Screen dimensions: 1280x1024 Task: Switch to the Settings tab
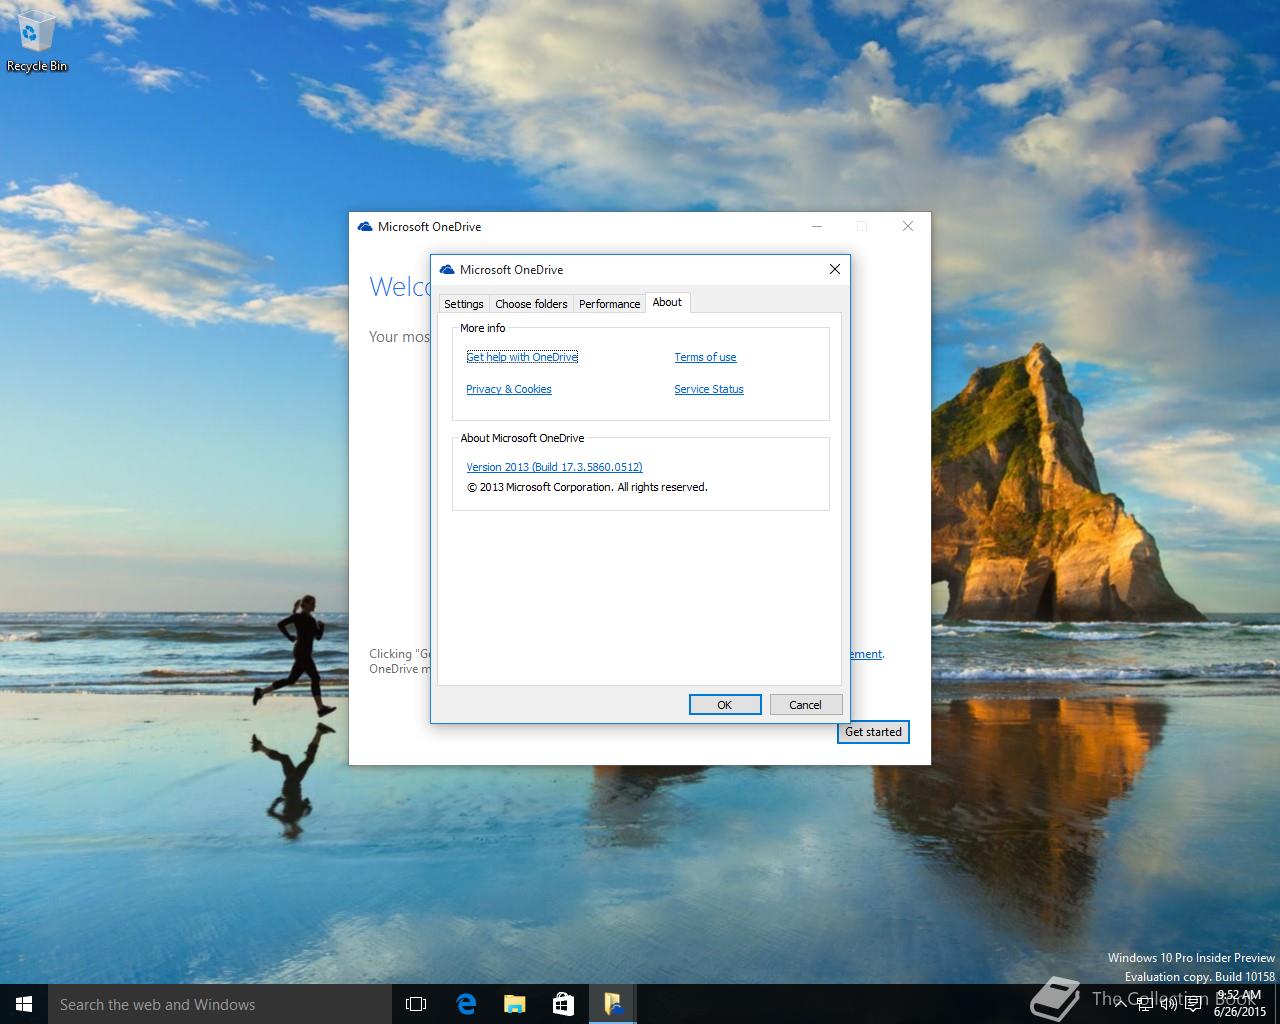coord(464,304)
